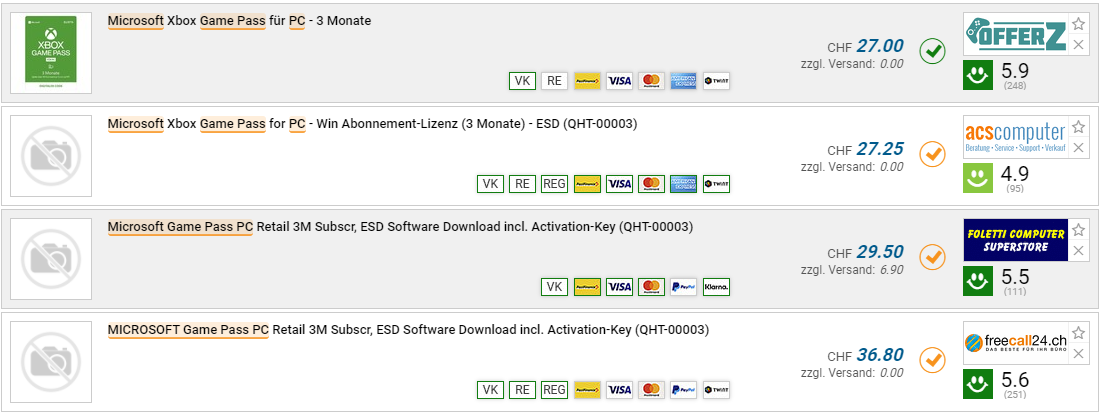Screen dimensions: 1105x415
Task: Click the REG badge in the acscomputer listing
Action: [x=554, y=184]
